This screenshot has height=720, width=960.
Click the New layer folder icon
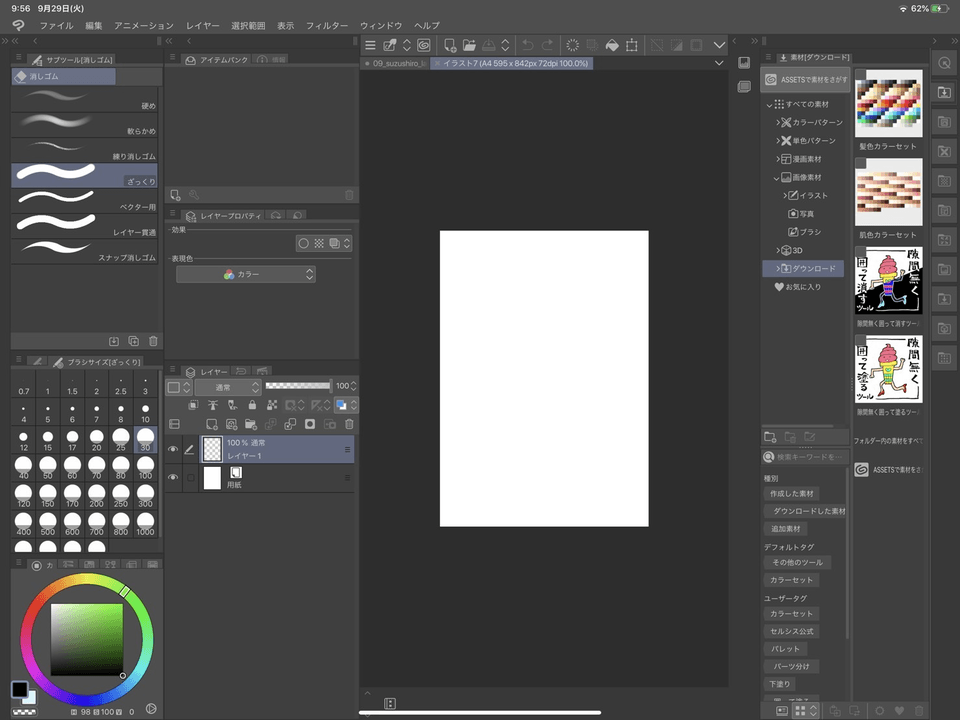pyautogui.click(x=251, y=424)
